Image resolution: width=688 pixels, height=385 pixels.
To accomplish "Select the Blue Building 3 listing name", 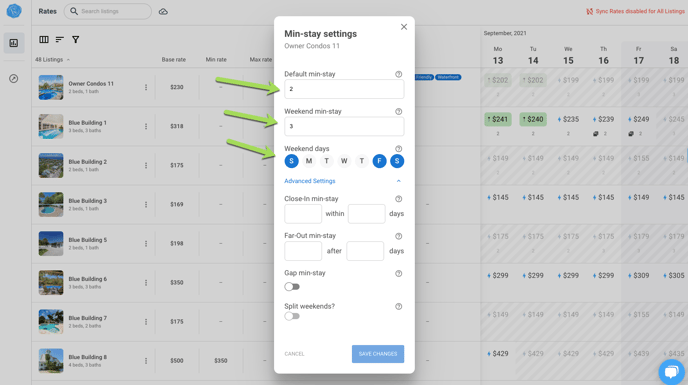I will tap(87, 201).
